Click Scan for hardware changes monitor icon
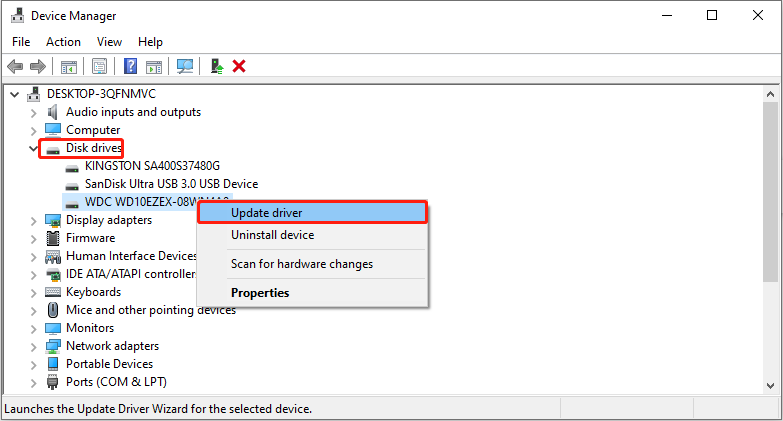The height and width of the screenshot is (421, 783). (185, 66)
